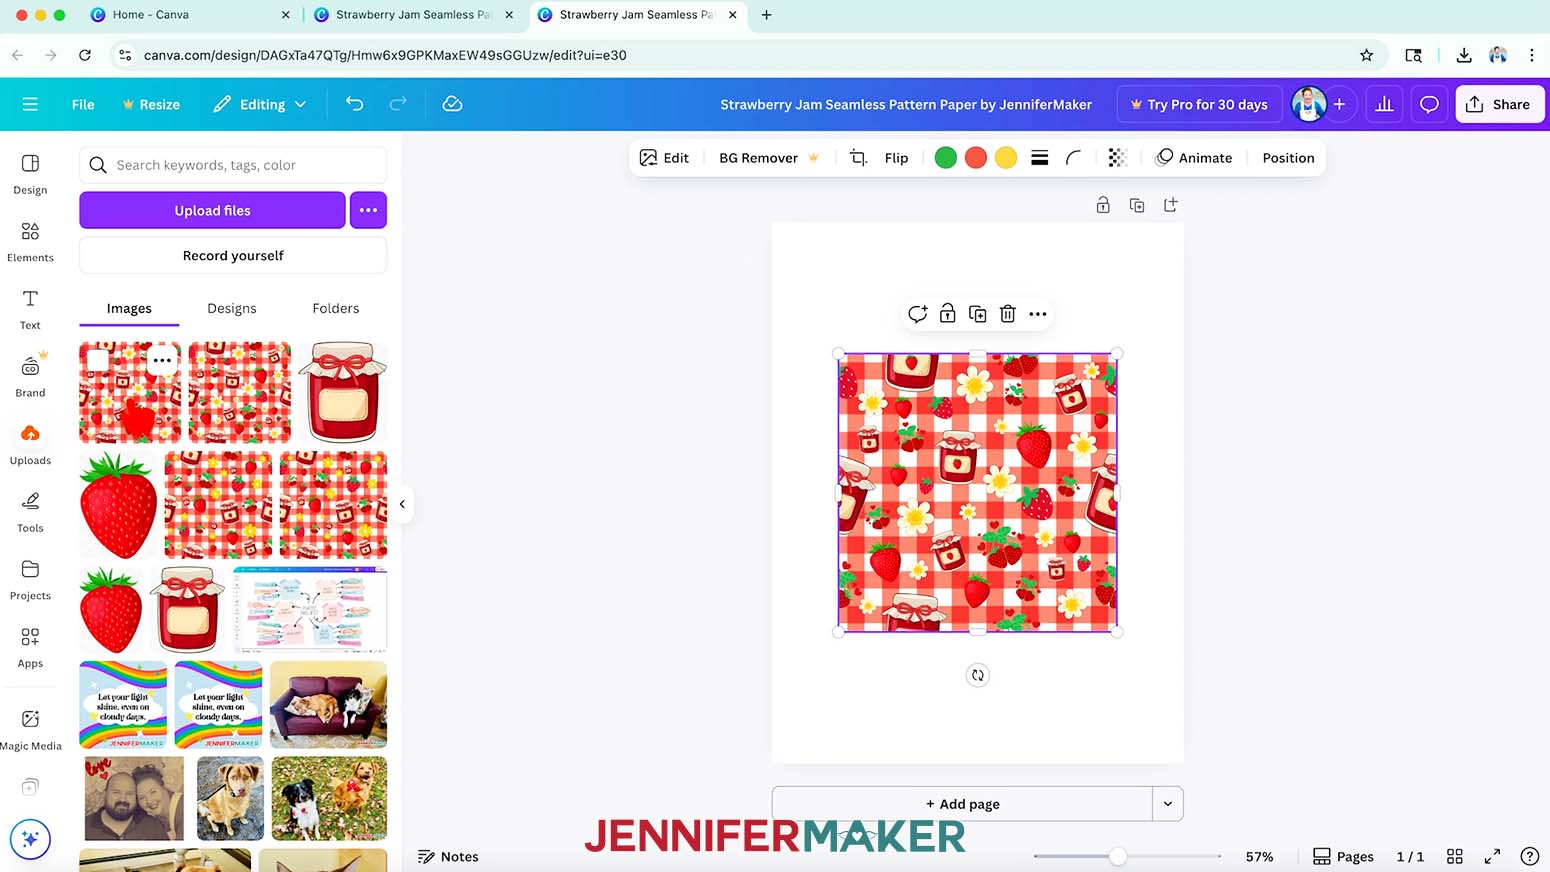Expand the Add page dropdown arrow
The image size is (1550, 872).
[1168, 804]
